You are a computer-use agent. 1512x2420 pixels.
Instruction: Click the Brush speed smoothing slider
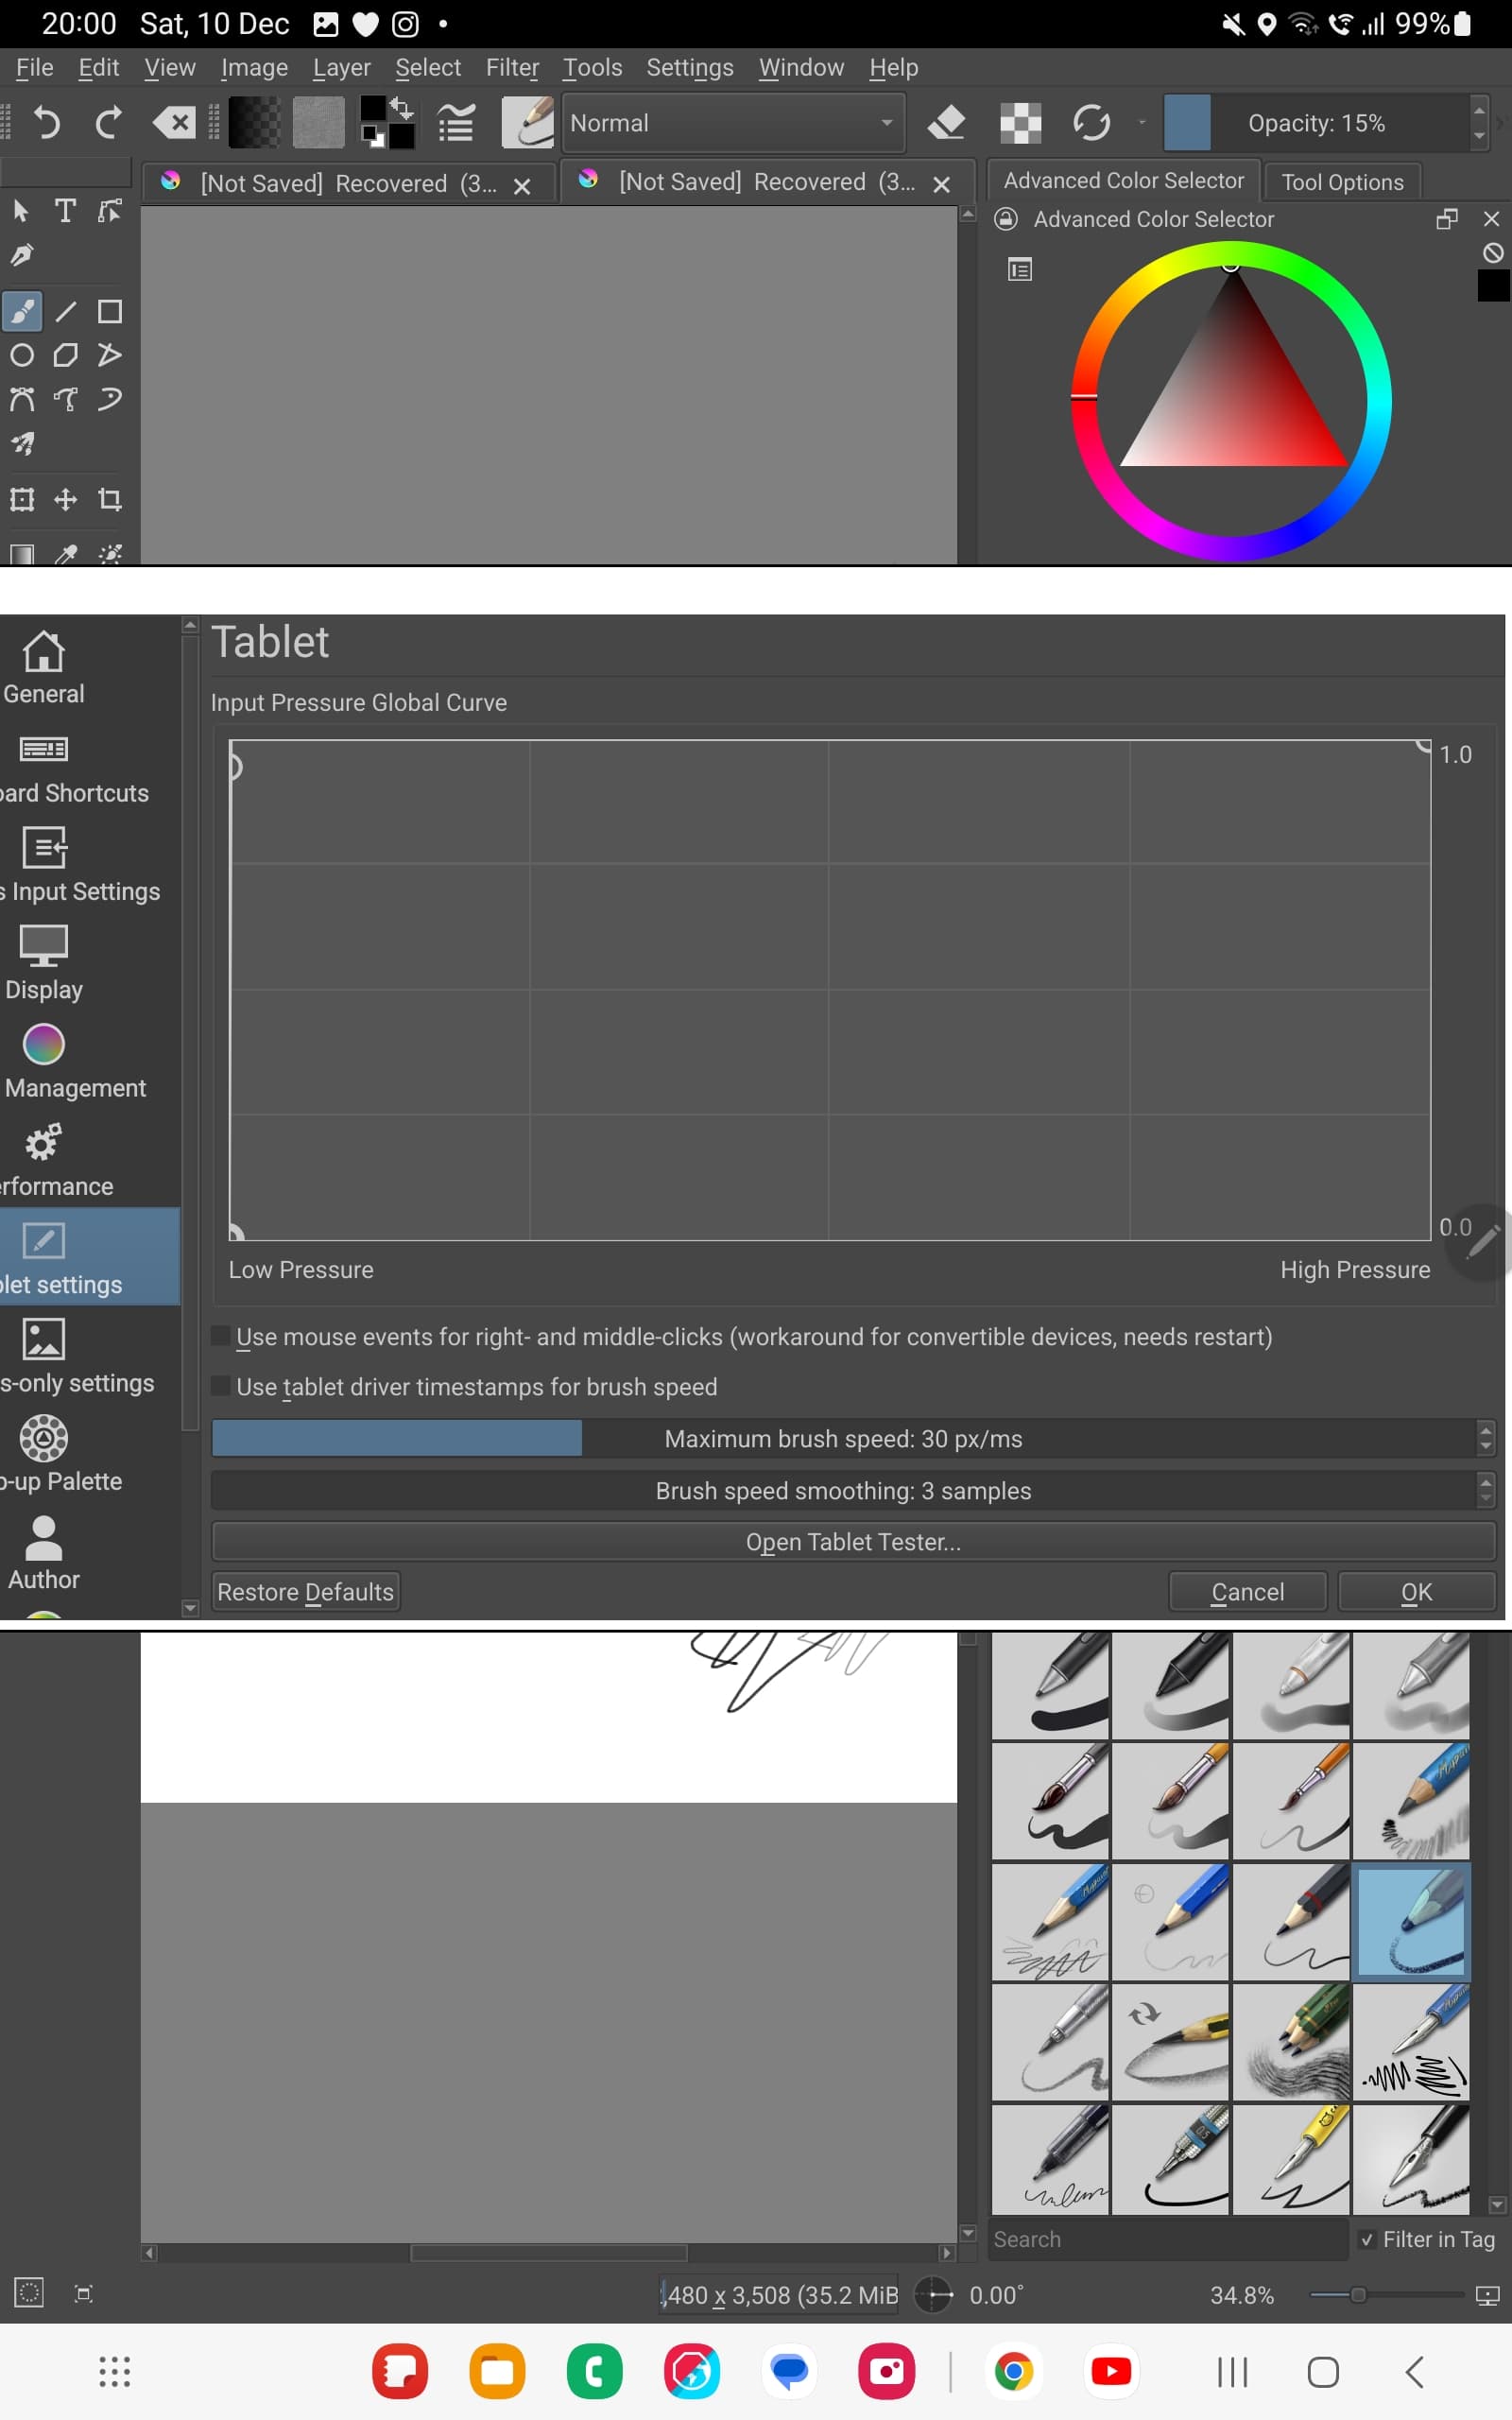[x=844, y=1491]
